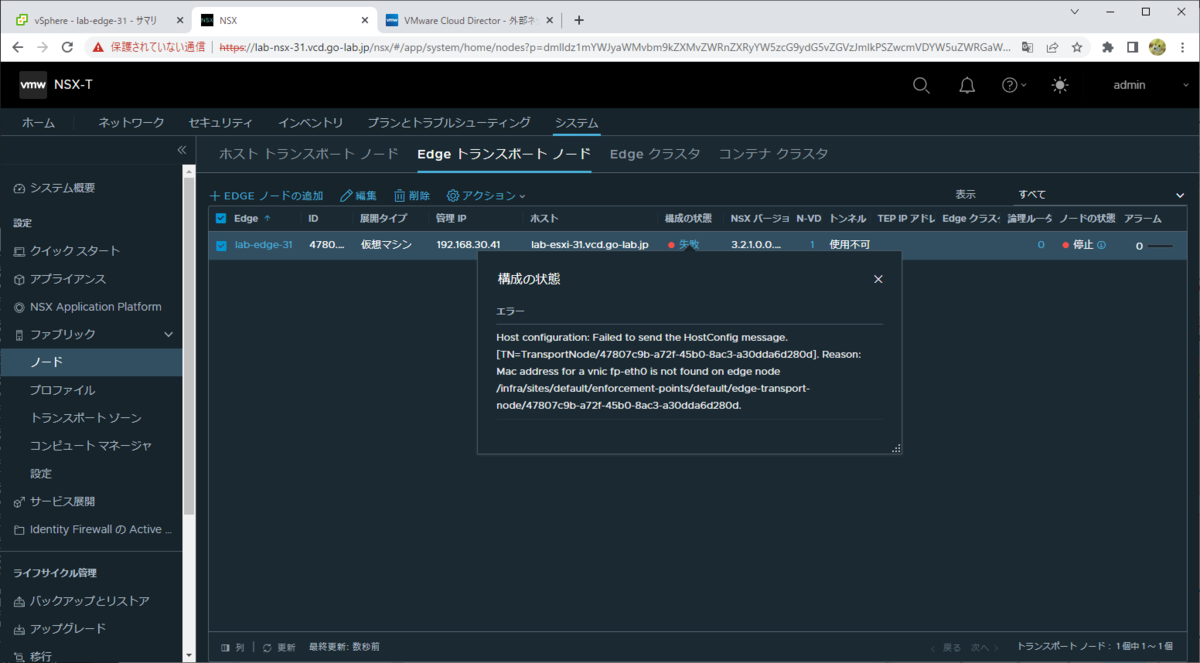
Task: Click the refresh icon in table footer
Action: coord(267,648)
